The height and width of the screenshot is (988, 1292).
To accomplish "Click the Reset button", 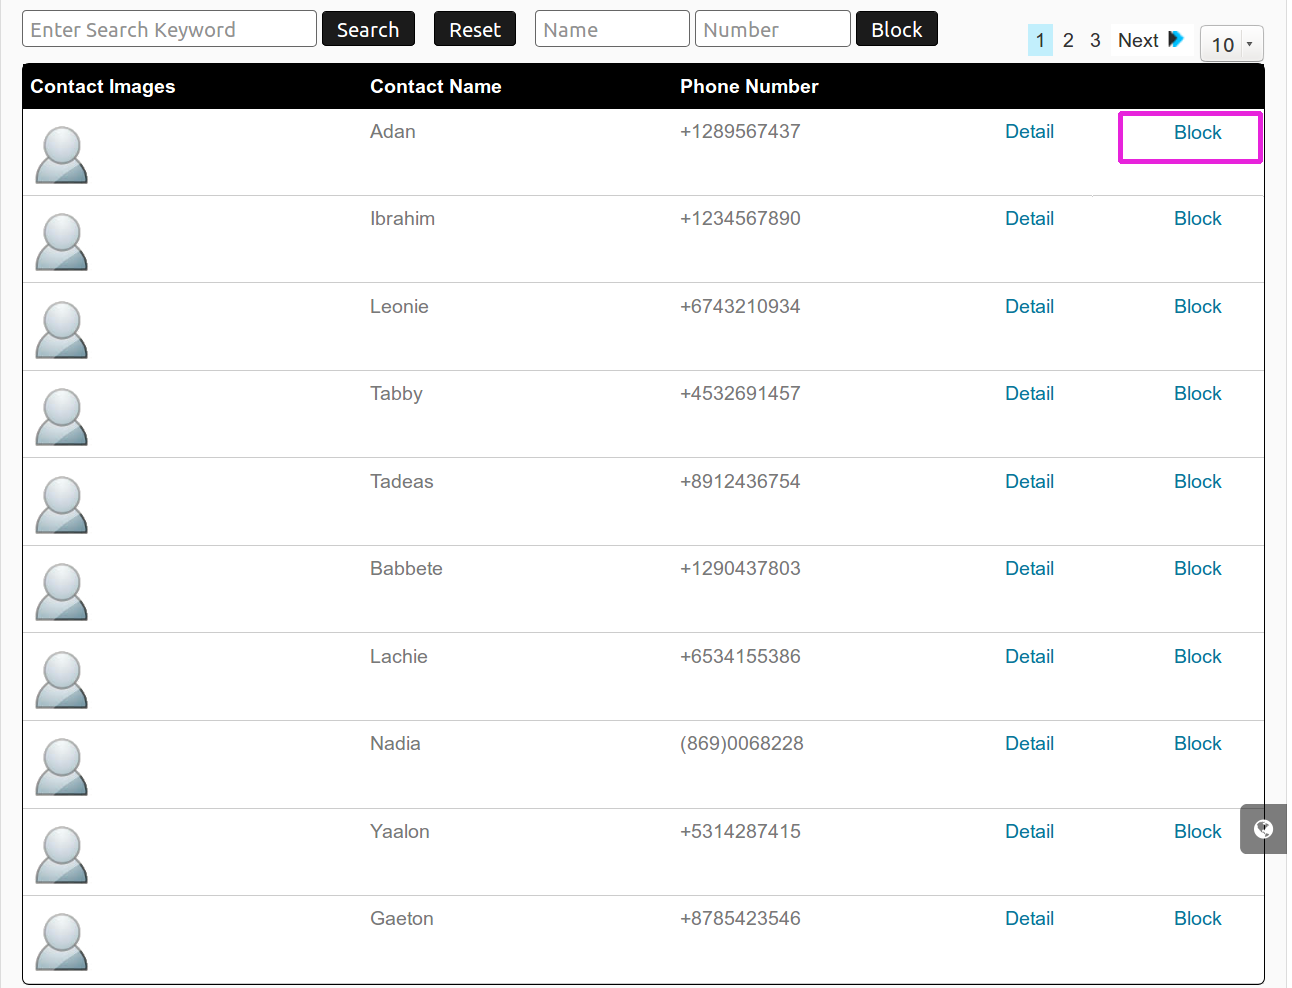I will pyautogui.click(x=475, y=30).
